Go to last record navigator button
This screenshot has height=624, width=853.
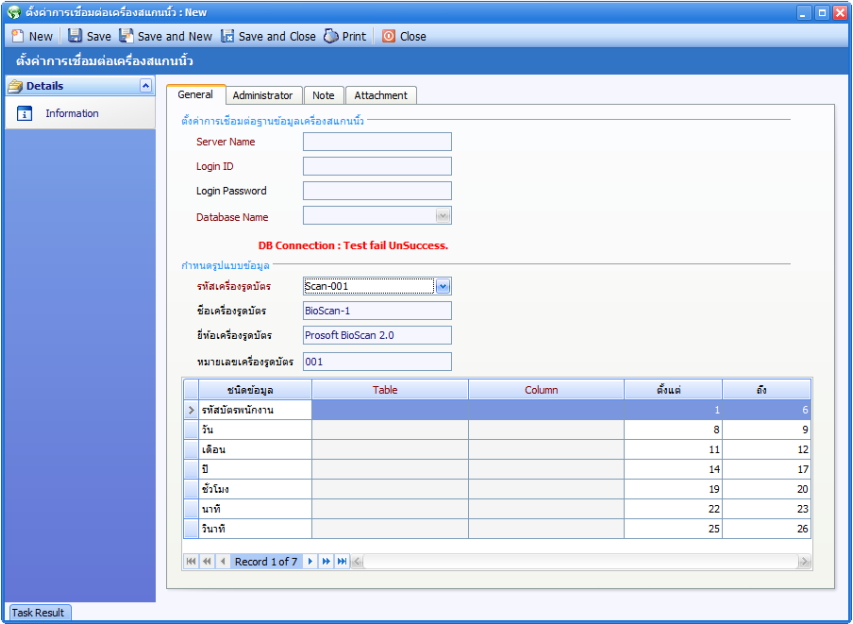click(x=342, y=561)
